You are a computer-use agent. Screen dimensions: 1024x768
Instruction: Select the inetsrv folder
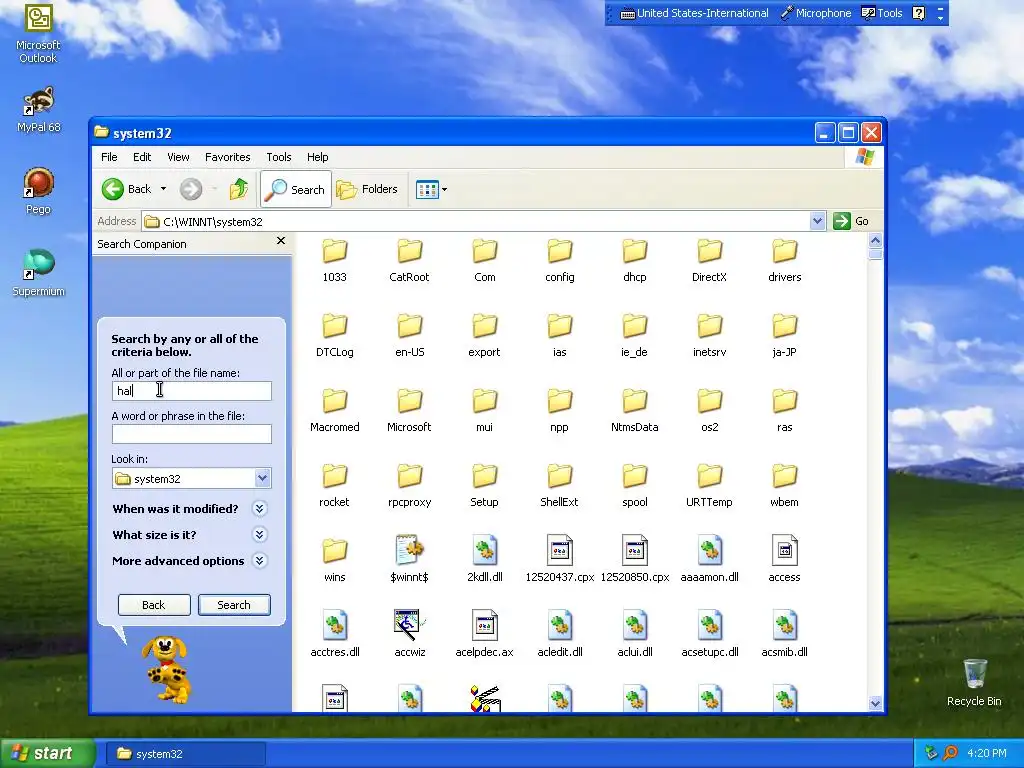click(x=709, y=335)
